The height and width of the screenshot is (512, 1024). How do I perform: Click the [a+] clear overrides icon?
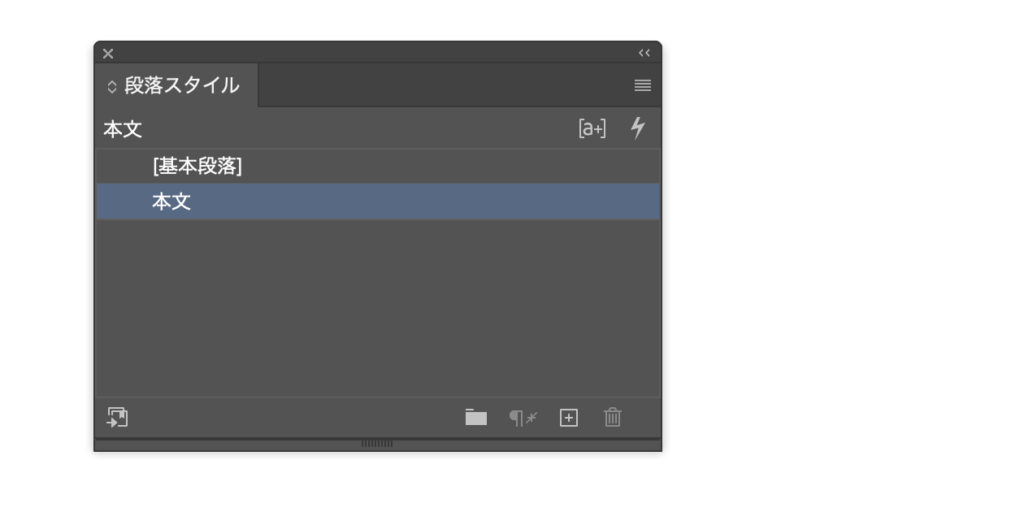(x=592, y=129)
